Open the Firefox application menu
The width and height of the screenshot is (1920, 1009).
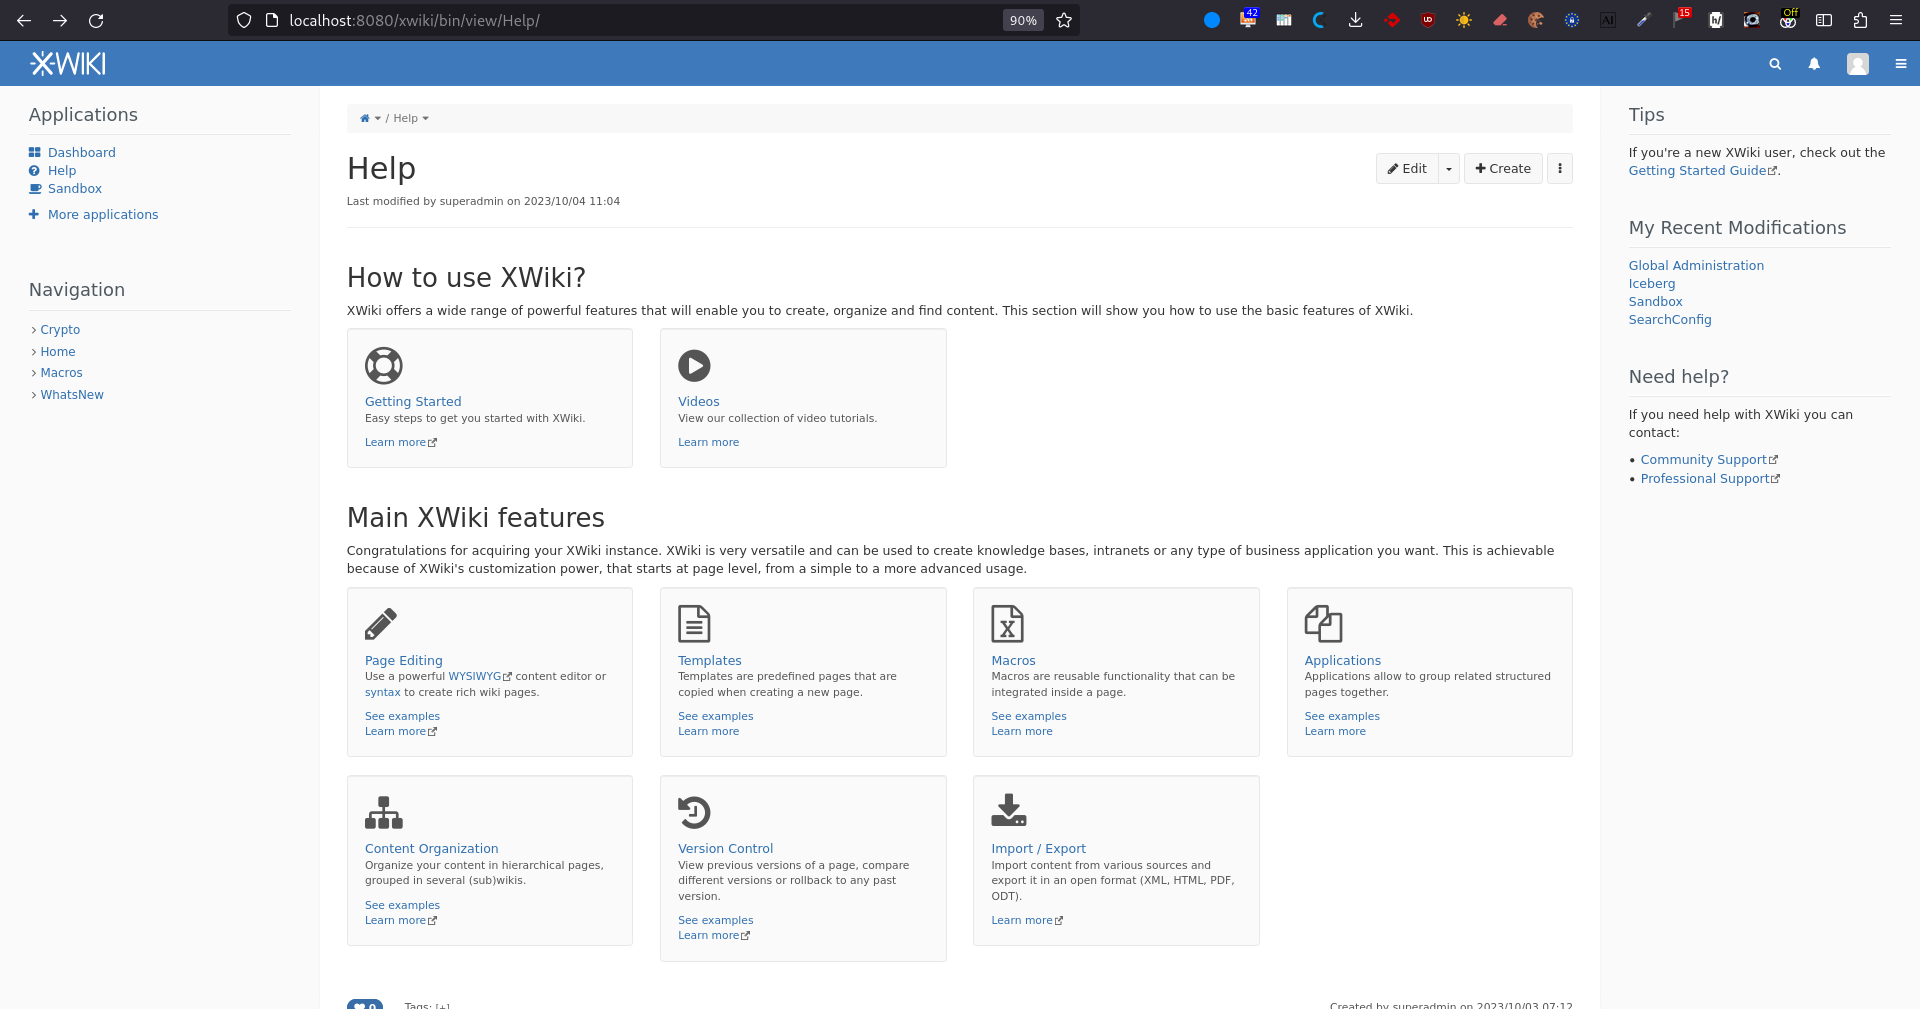pyautogui.click(x=1896, y=20)
